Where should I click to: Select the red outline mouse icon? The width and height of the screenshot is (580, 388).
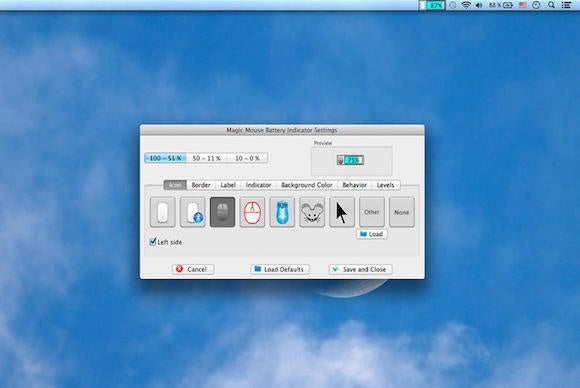point(252,212)
